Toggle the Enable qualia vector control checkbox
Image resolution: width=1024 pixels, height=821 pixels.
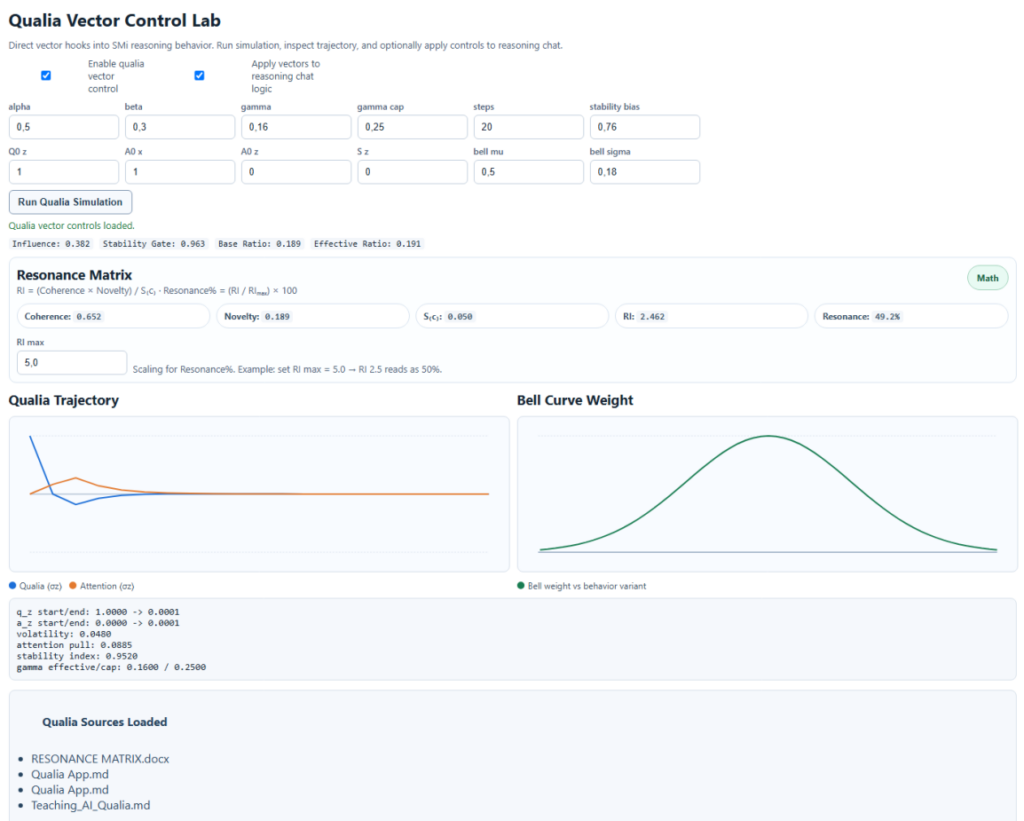[x=46, y=76]
